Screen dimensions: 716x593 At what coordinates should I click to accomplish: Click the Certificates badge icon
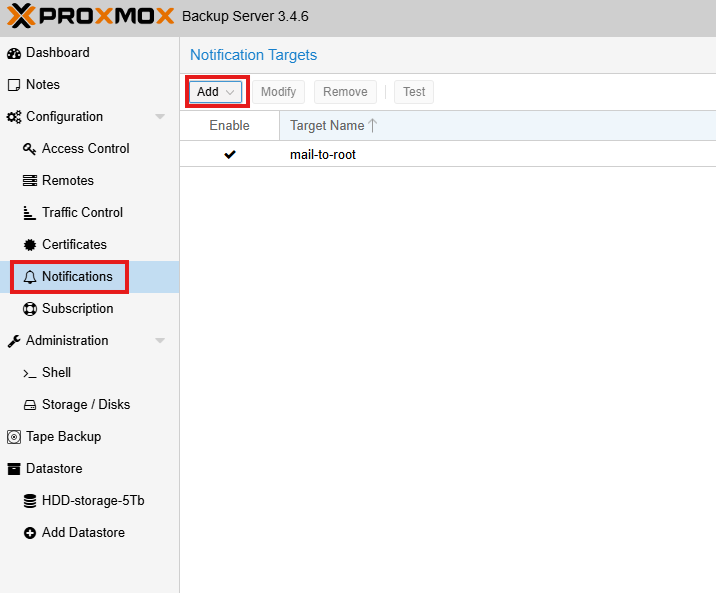tap(30, 245)
